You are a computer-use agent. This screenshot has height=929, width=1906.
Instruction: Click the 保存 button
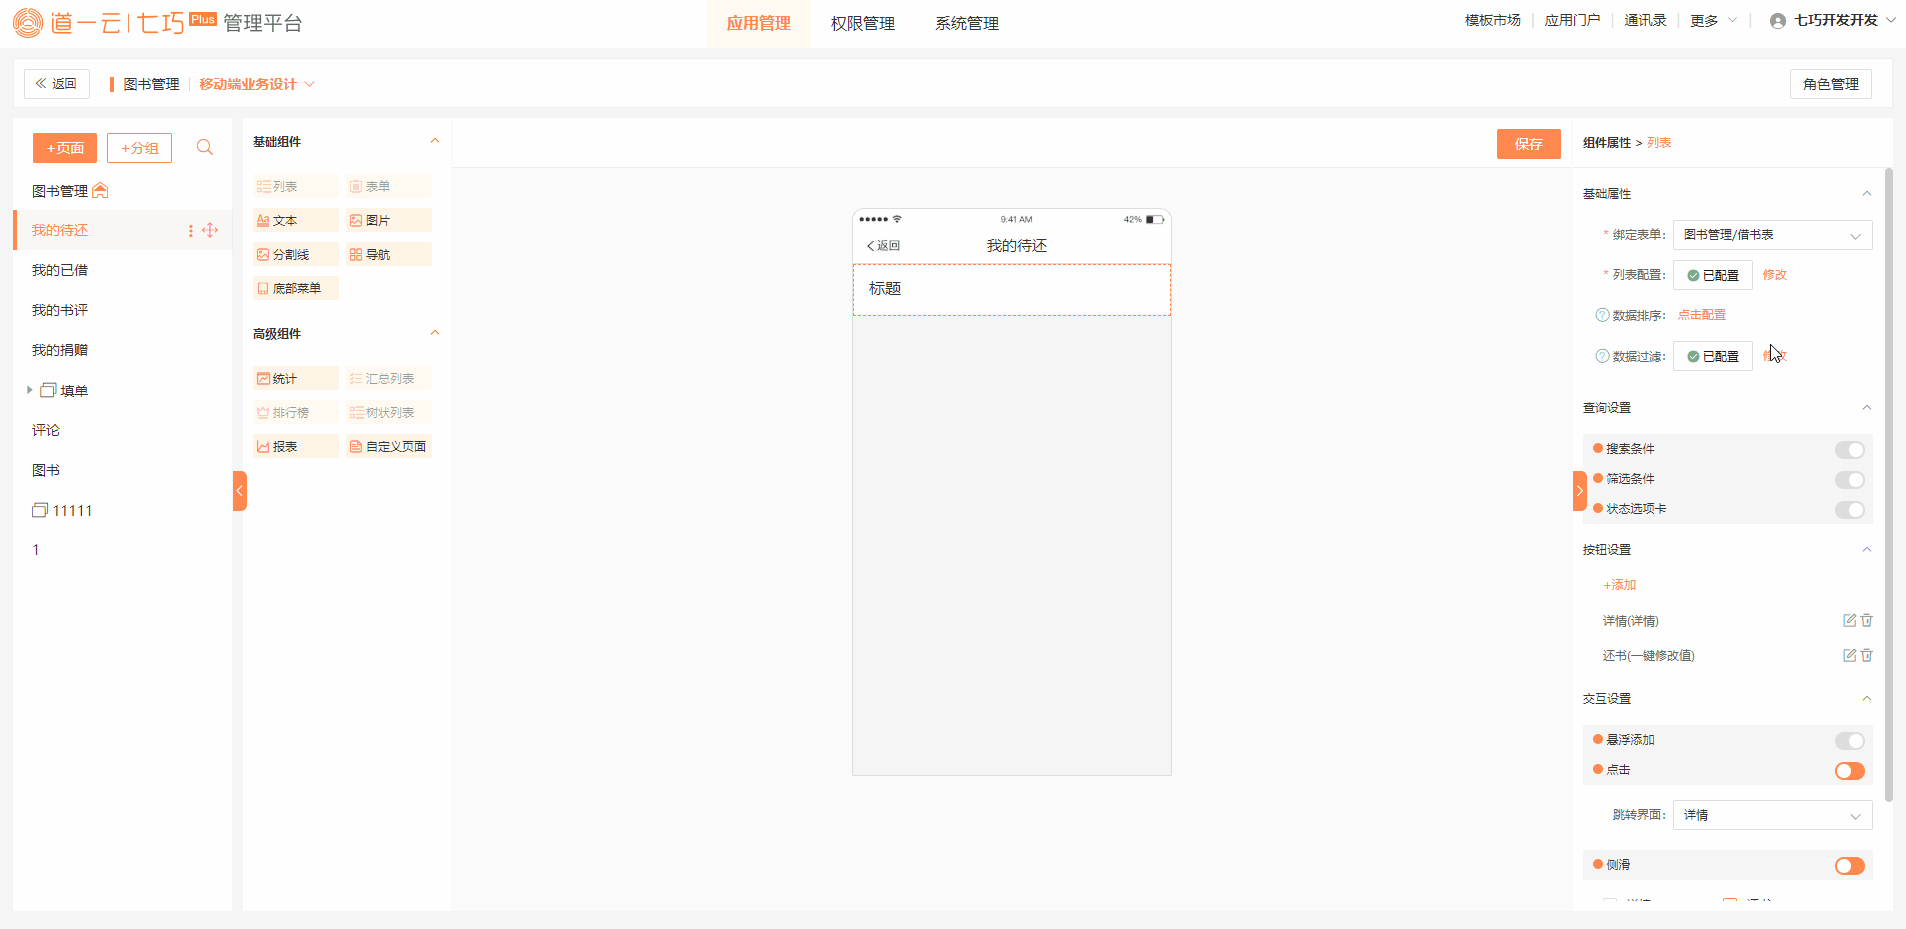point(1528,144)
